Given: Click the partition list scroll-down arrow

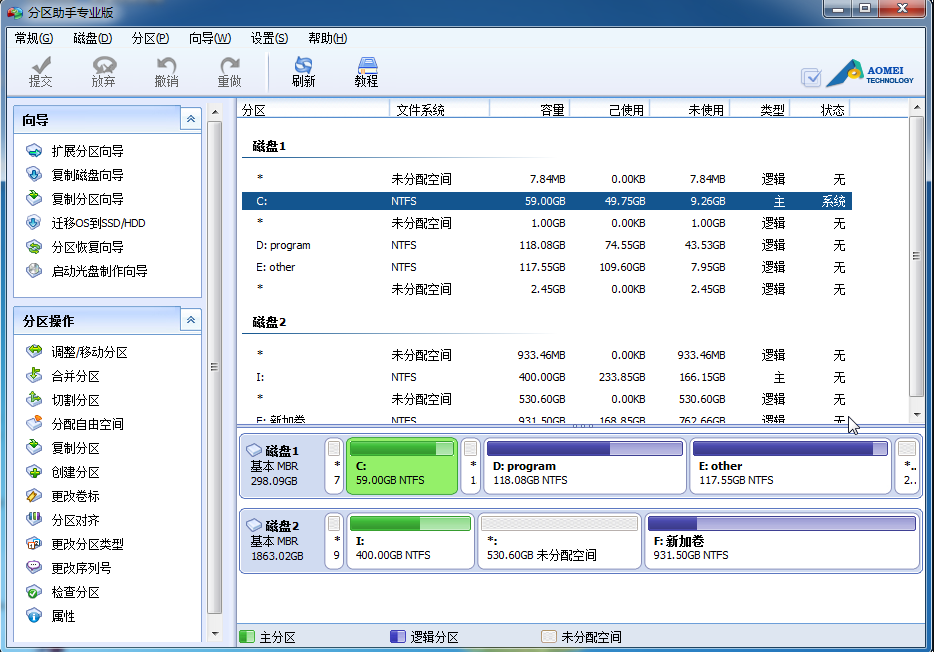Looking at the screenshot, I should (916, 414).
